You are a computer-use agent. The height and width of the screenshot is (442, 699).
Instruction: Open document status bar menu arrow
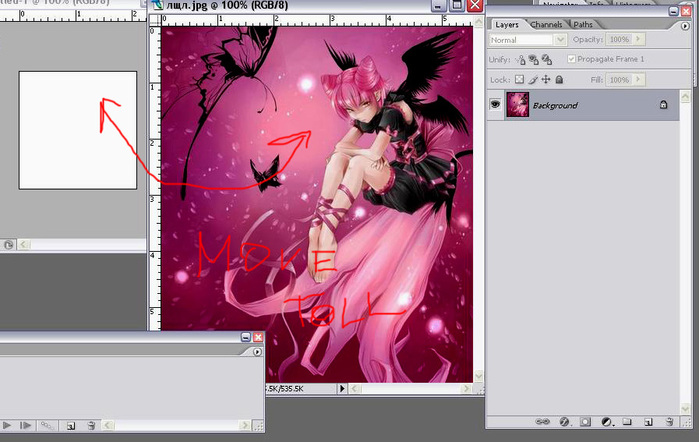point(342,388)
